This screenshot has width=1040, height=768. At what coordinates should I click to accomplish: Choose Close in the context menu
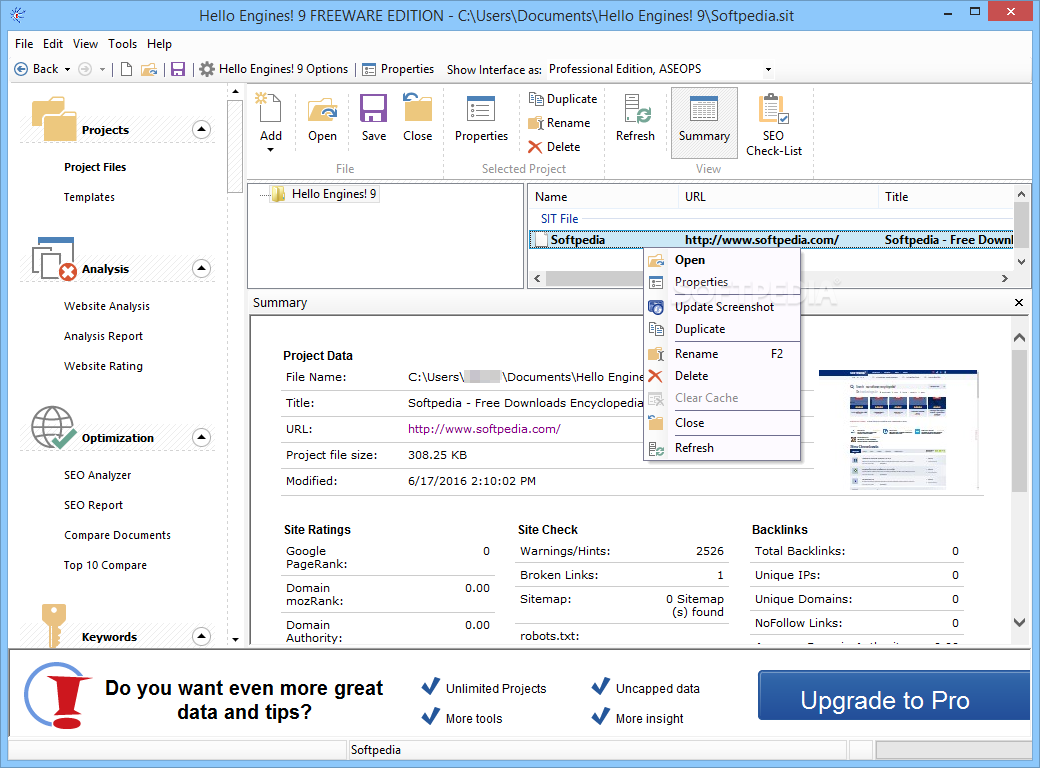722,423
